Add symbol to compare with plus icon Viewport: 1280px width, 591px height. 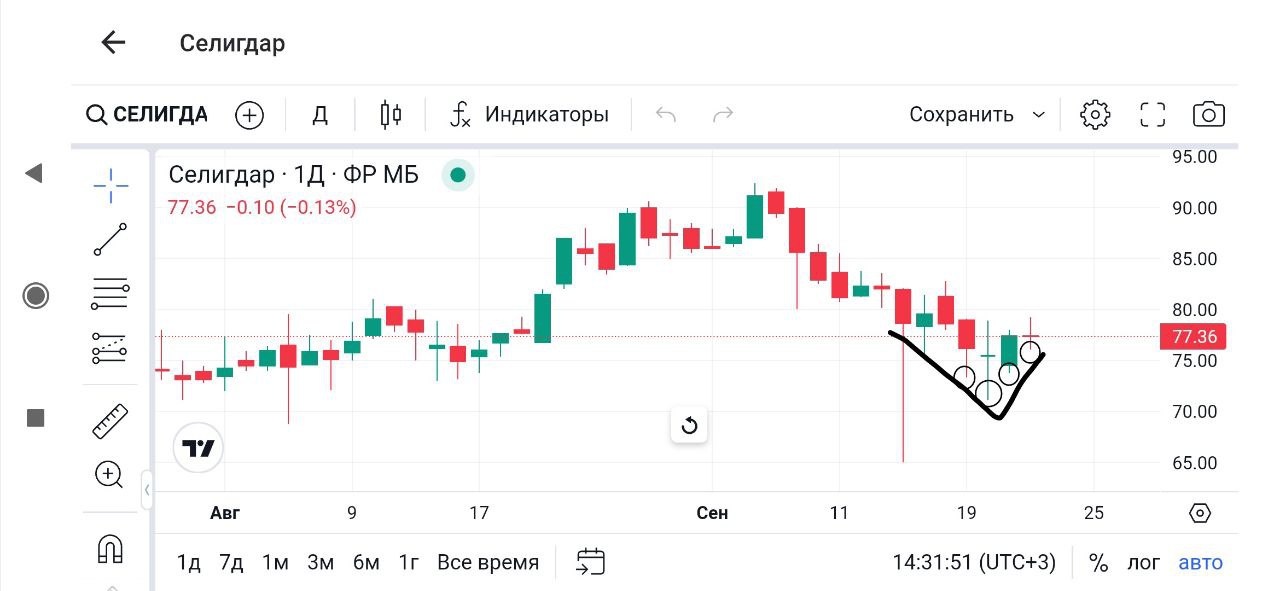coord(249,115)
